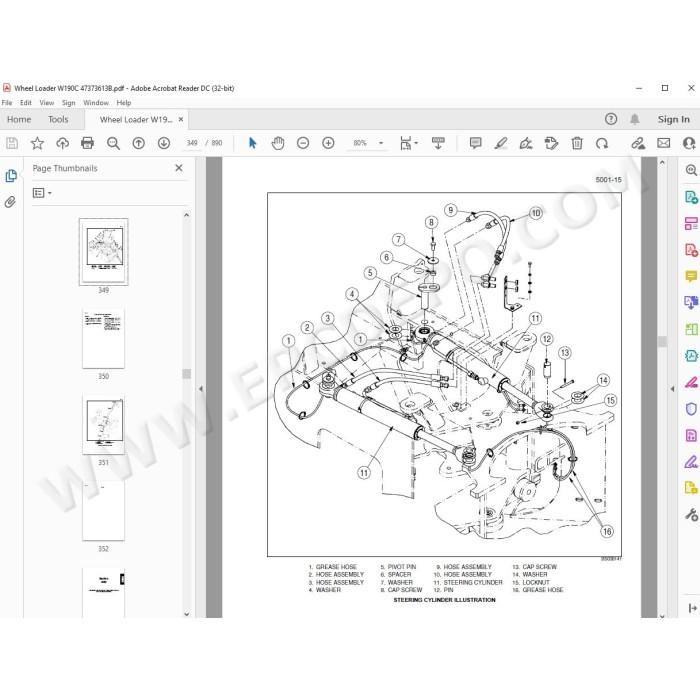Delete with the trash icon
This screenshot has height=700, width=700.
[x=577, y=143]
